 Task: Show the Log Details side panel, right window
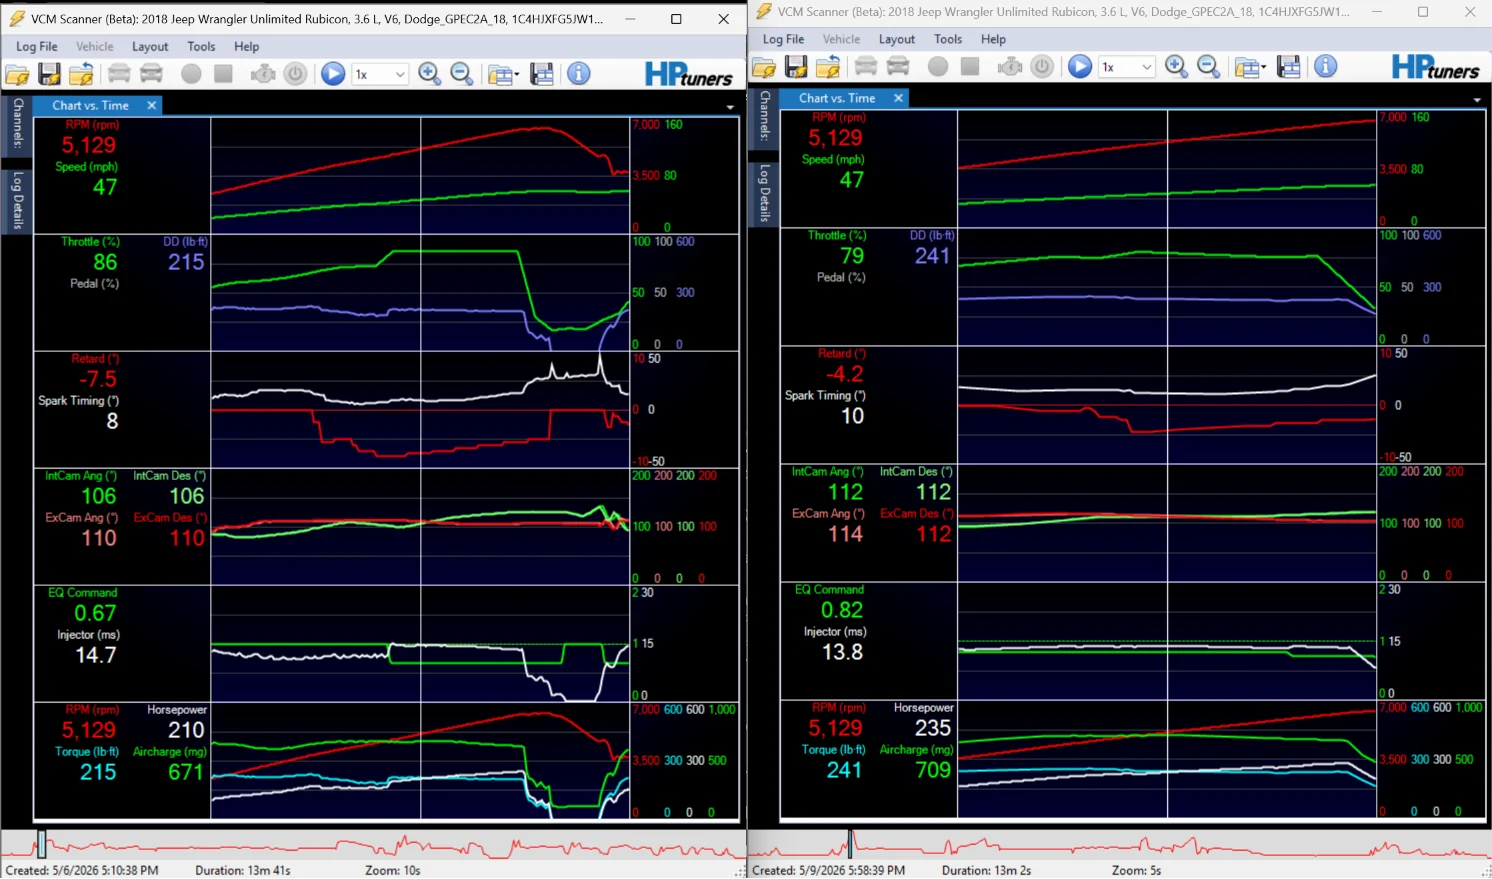coord(765,192)
